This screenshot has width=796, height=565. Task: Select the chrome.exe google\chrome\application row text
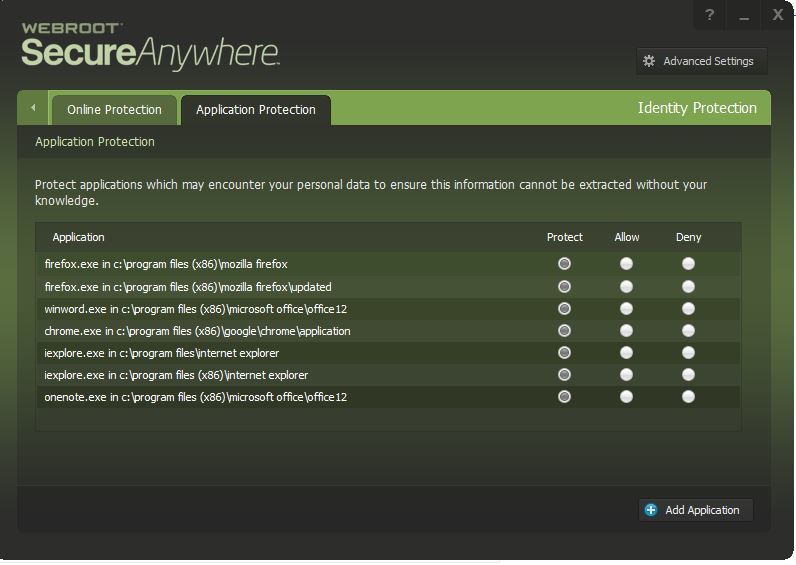[x=197, y=331]
